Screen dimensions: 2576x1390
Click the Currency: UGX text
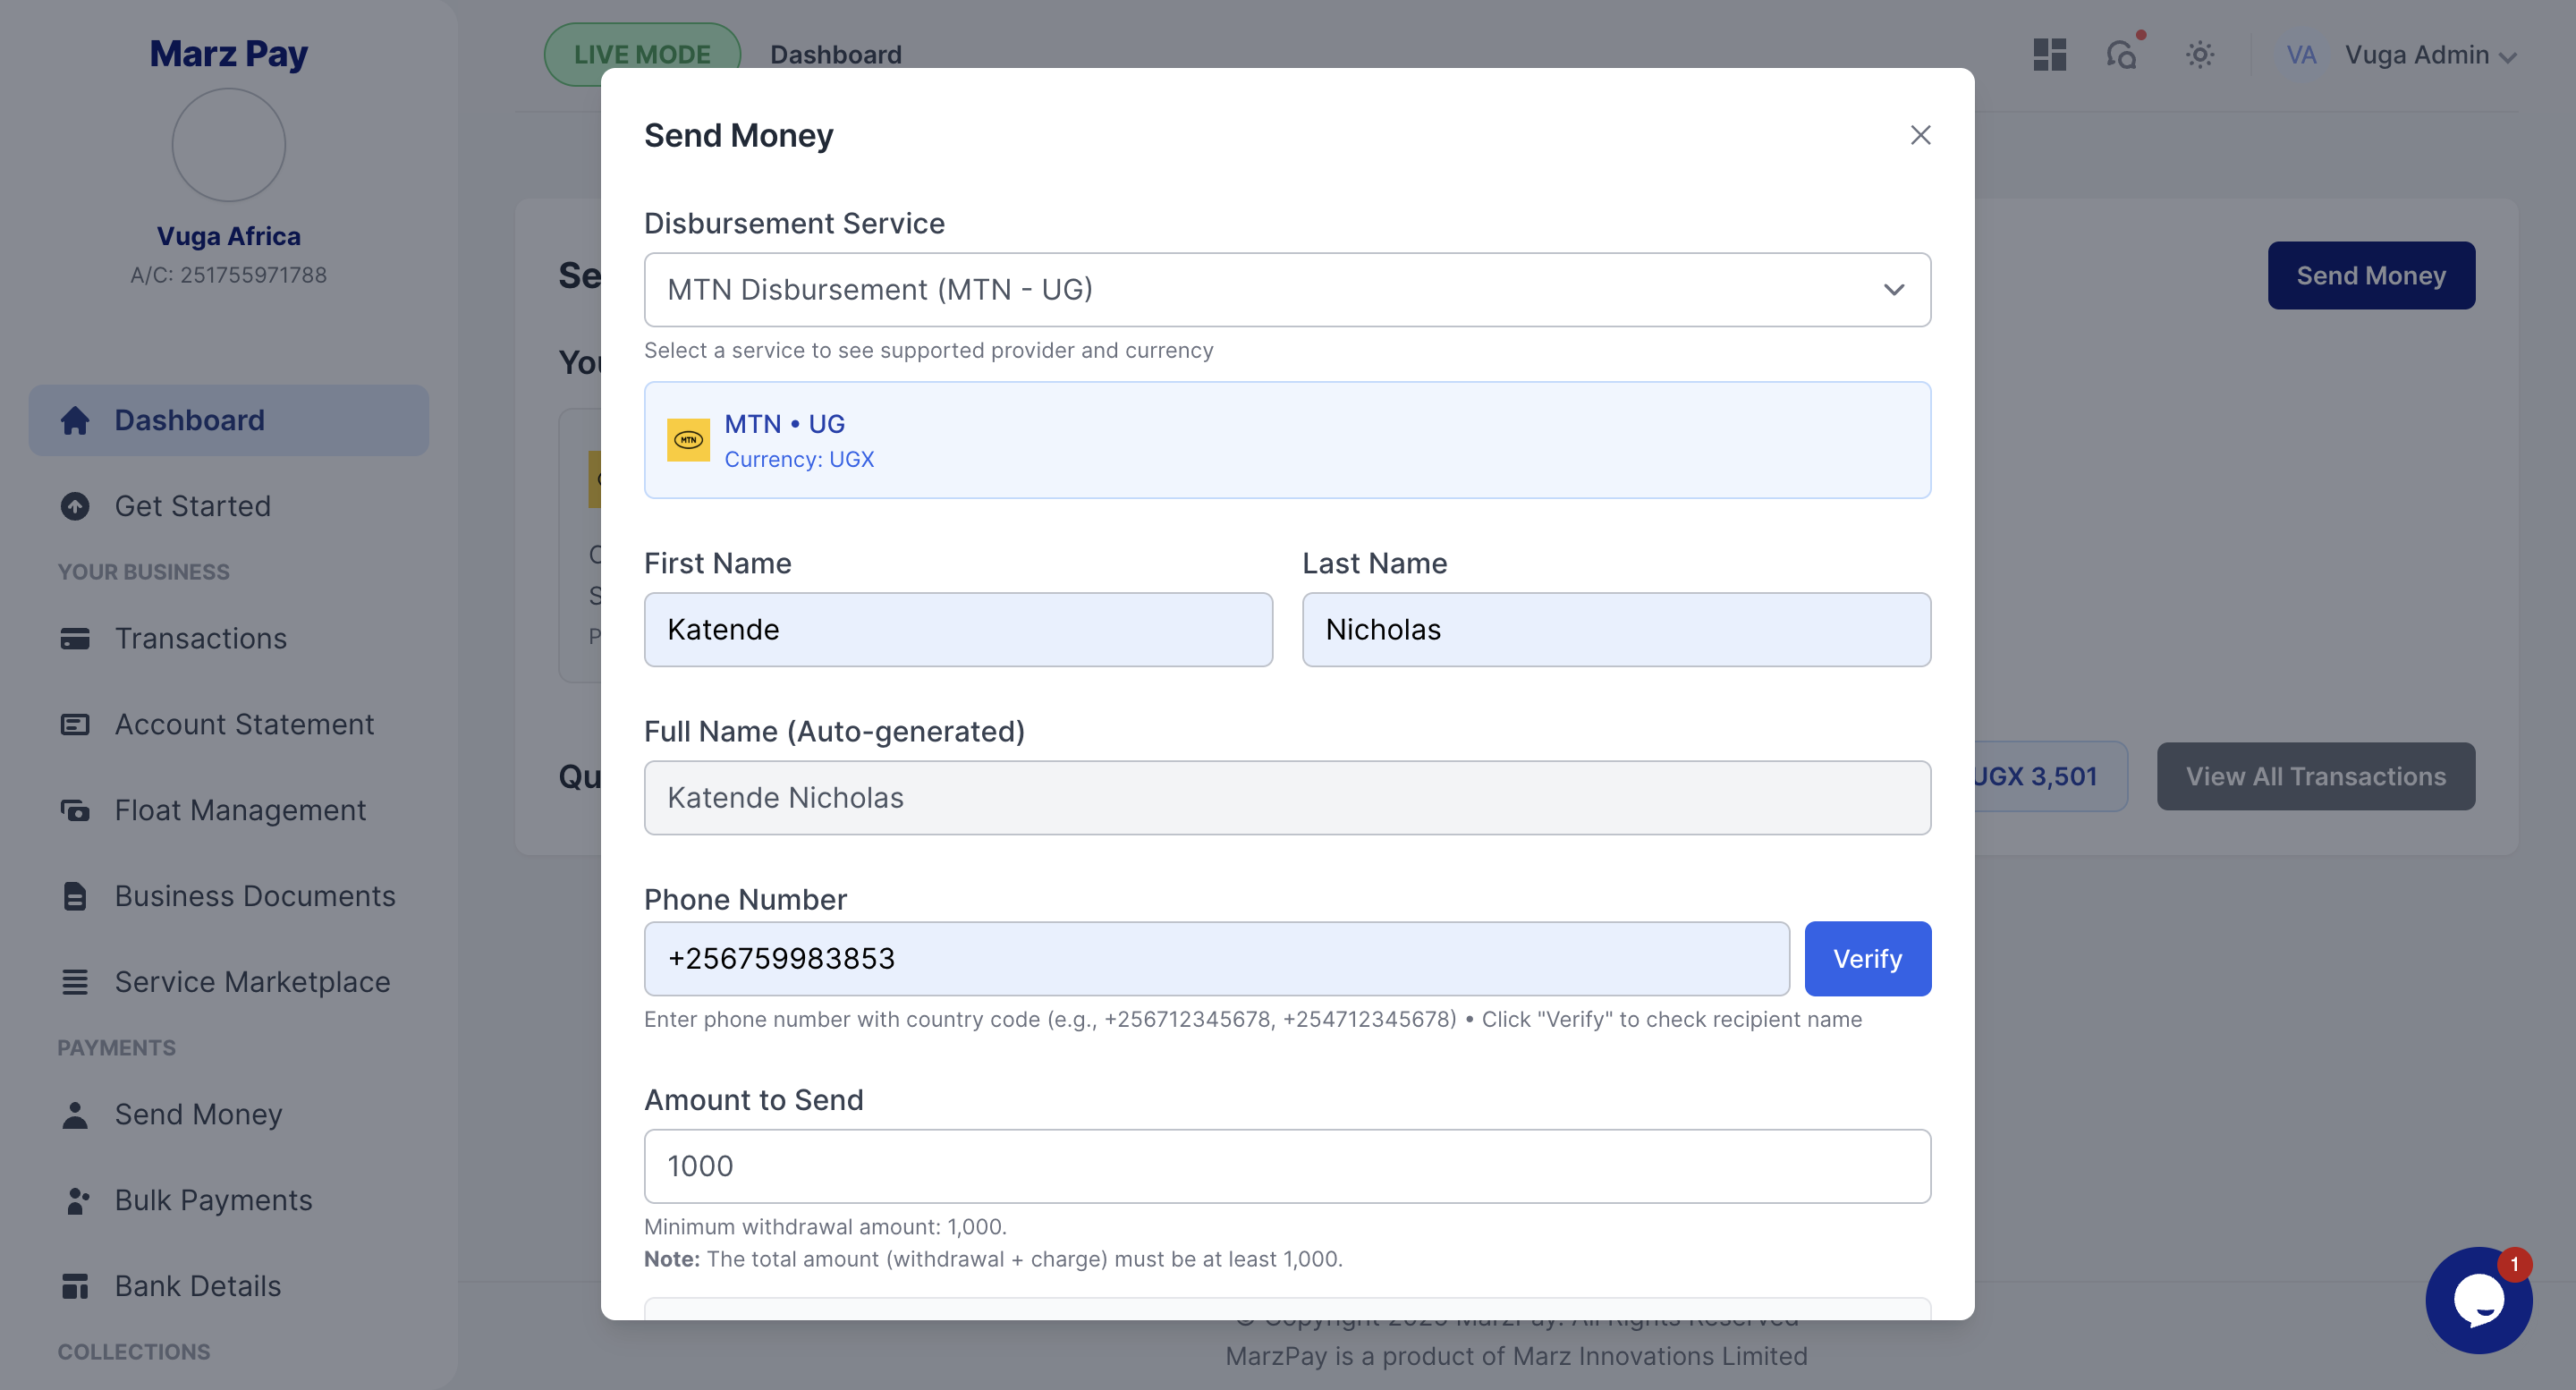[x=799, y=459]
